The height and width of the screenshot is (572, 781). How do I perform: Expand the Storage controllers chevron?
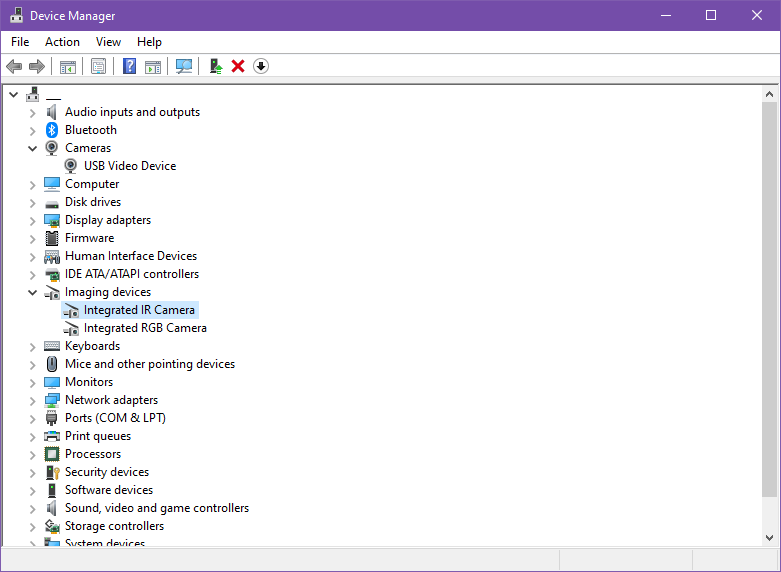click(32, 527)
